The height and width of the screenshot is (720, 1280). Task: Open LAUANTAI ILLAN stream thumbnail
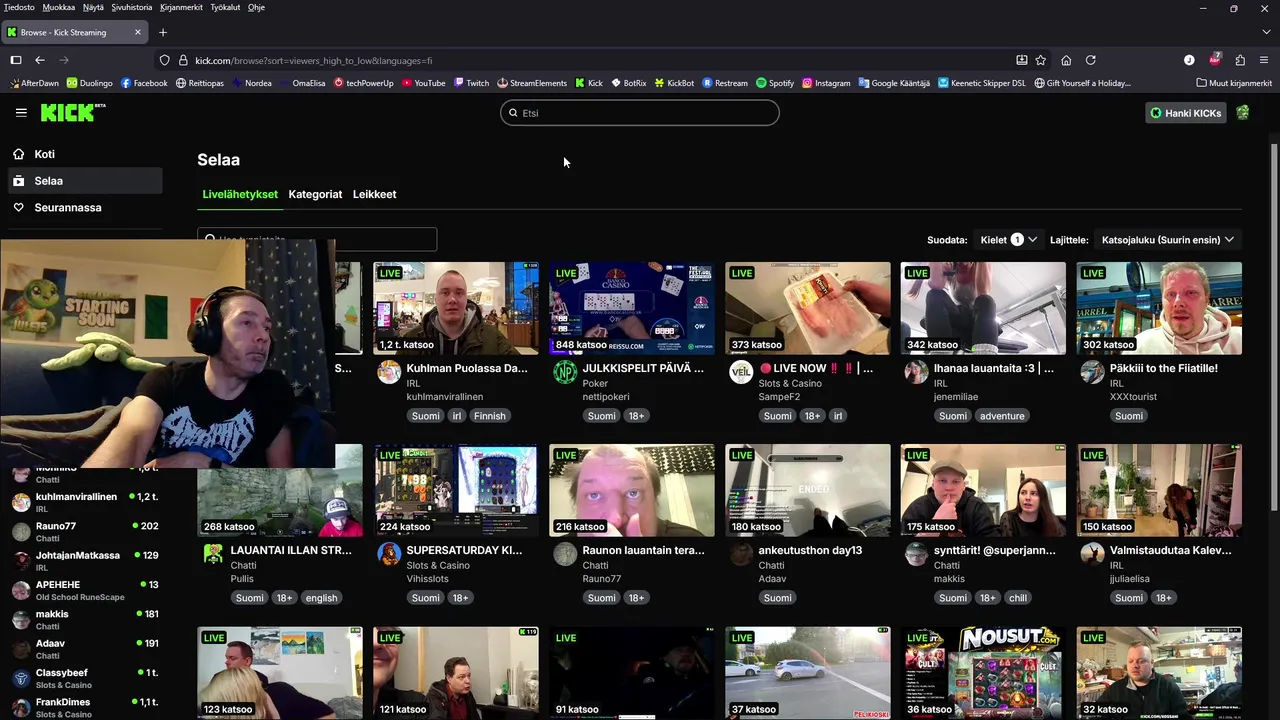click(x=280, y=490)
